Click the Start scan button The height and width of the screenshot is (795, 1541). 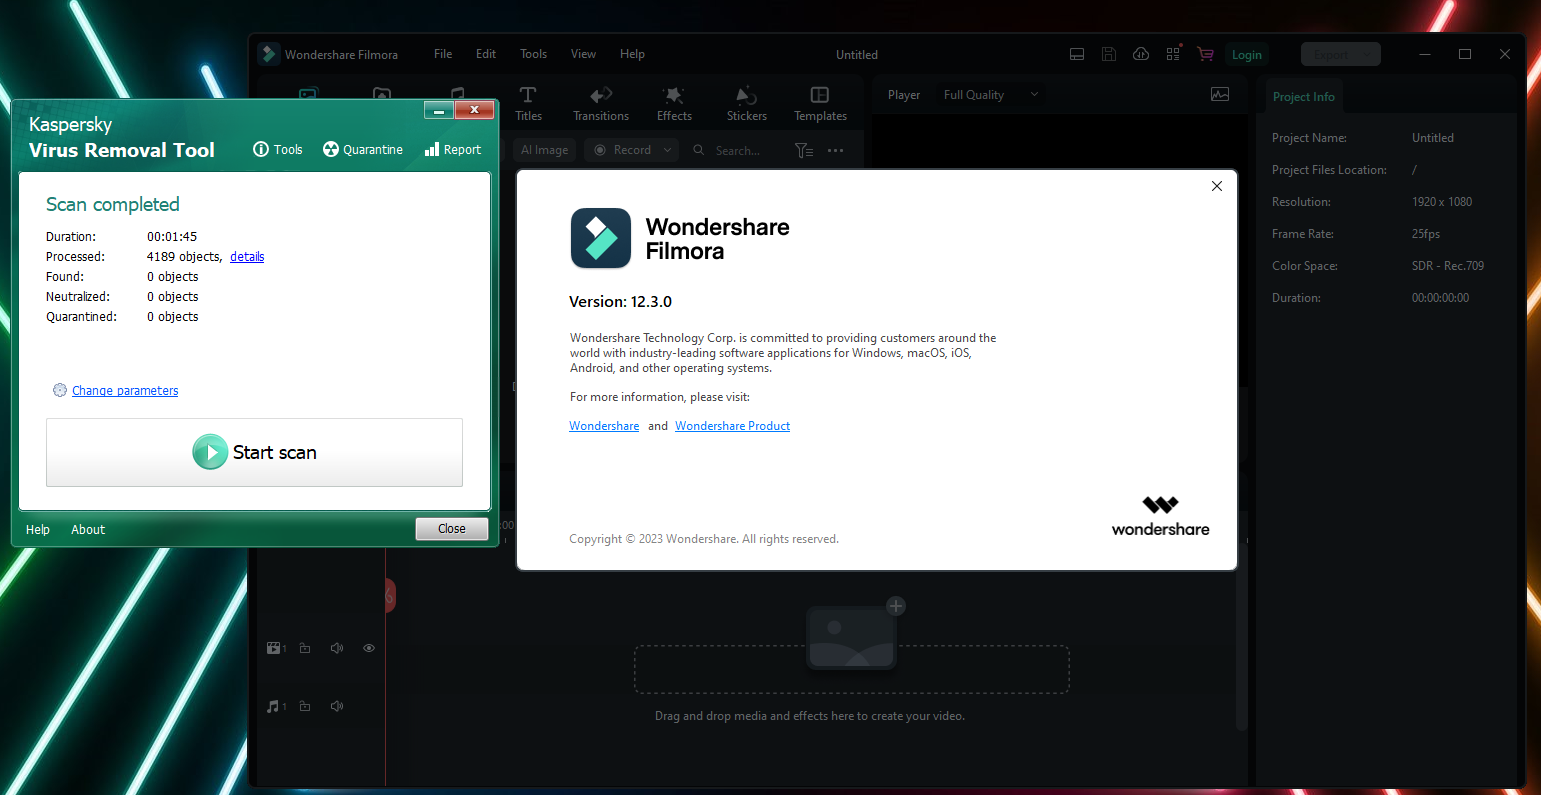coord(254,452)
